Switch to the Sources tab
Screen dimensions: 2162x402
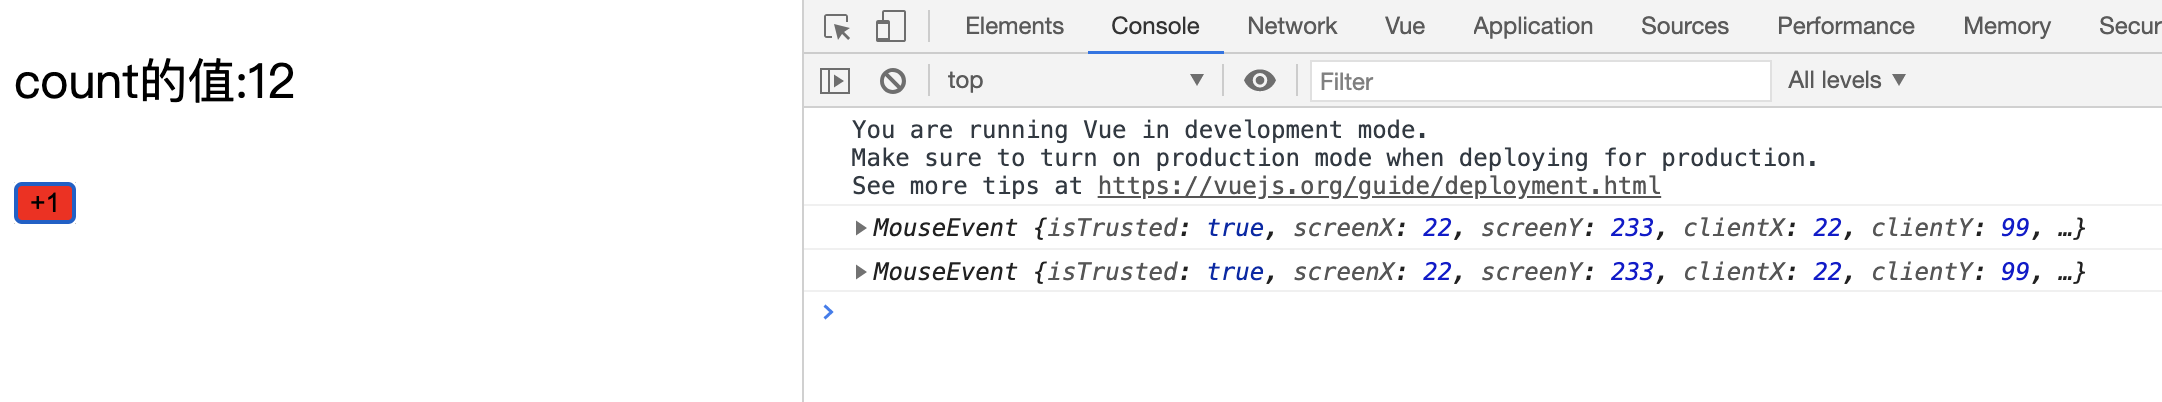coord(1685,26)
